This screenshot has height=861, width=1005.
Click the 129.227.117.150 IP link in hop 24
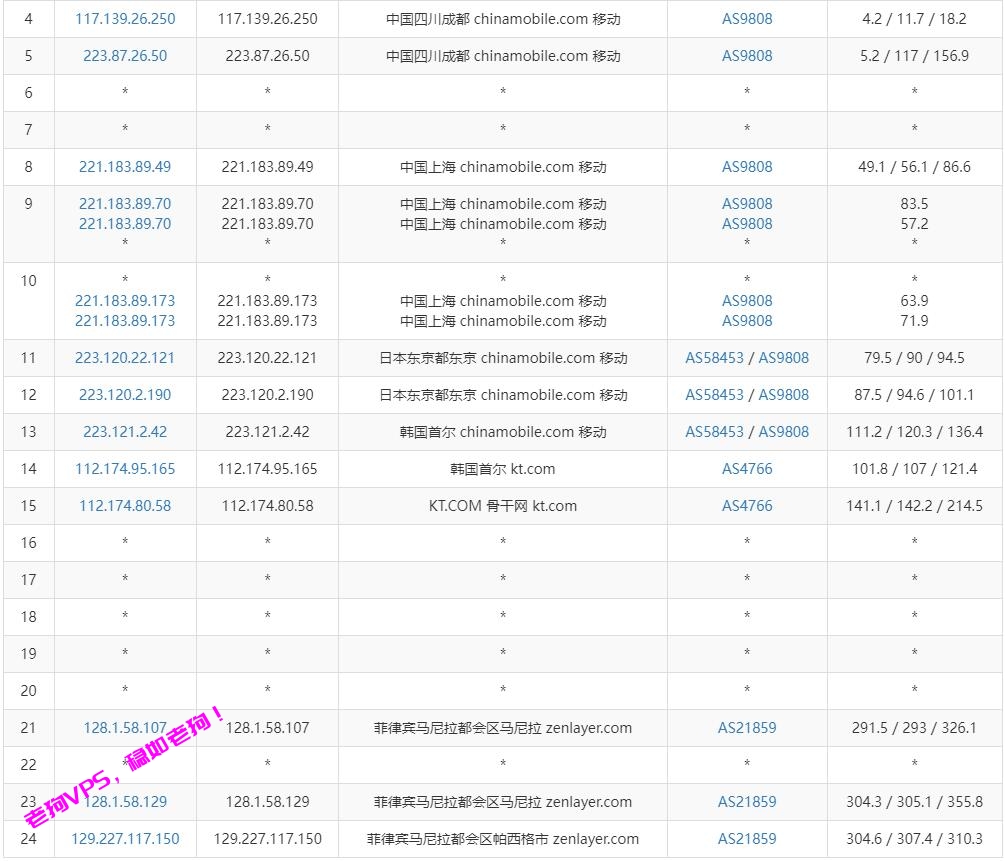coord(125,839)
